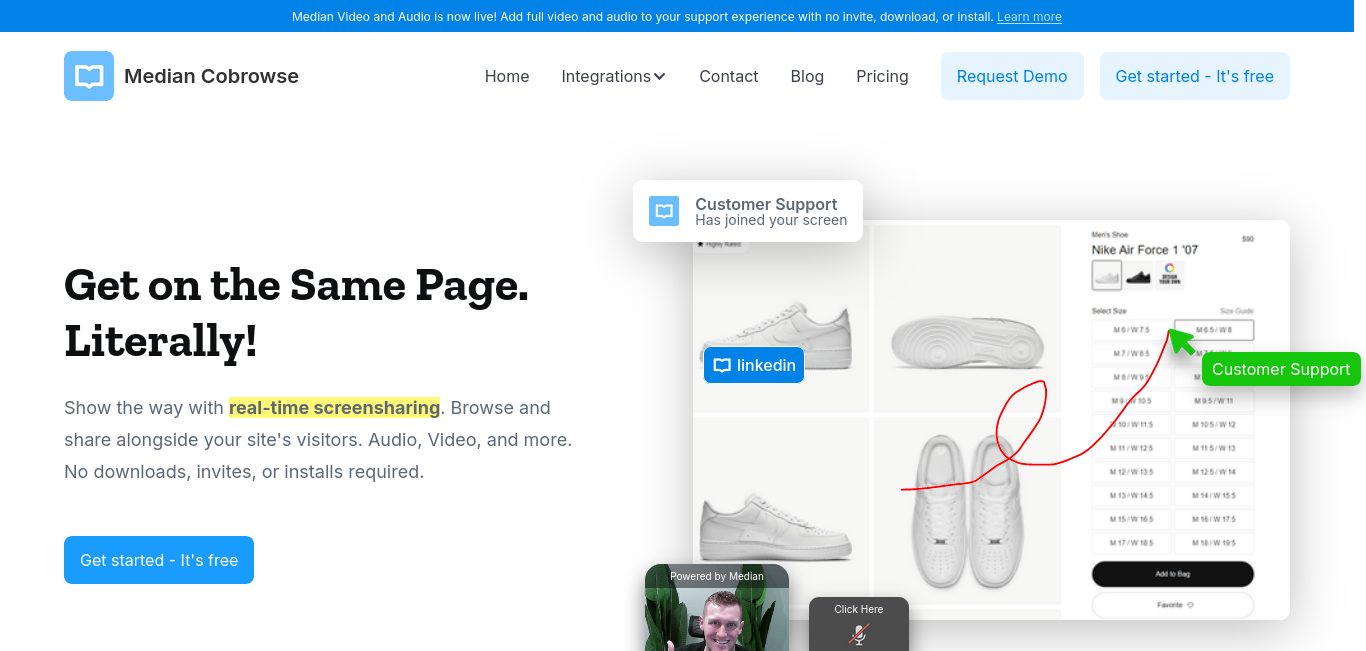This screenshot has height=651, width=1366.
Task: Open the Blog link in navigation
Action: (x=807, y=76)
